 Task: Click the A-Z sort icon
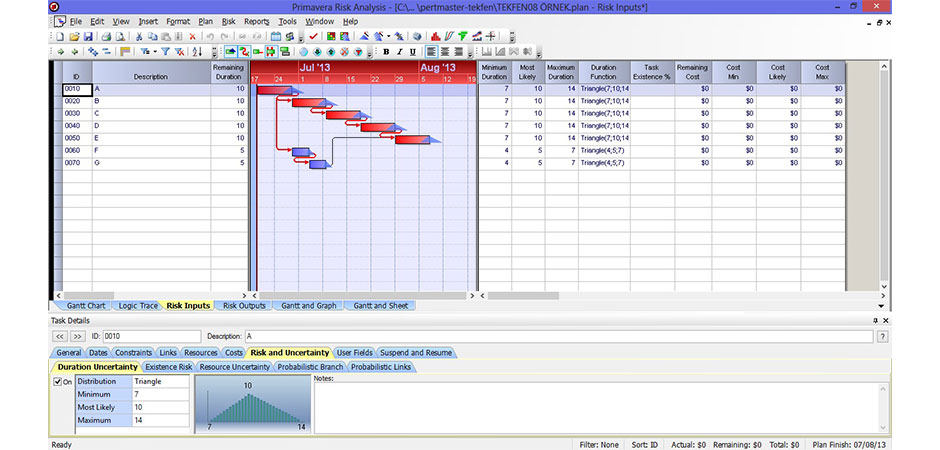(196, 51)
